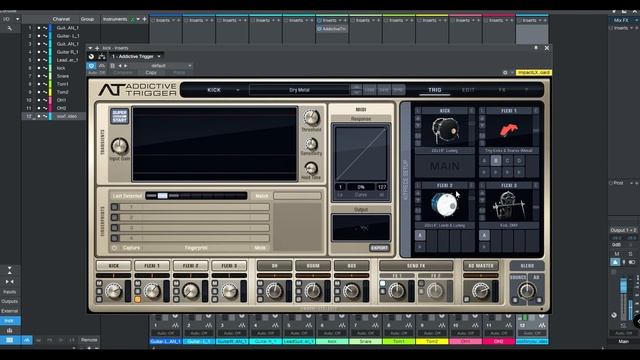Open the Instruments dropdown arrow
The width and height of the screenshot is (640, 360).
138,19
